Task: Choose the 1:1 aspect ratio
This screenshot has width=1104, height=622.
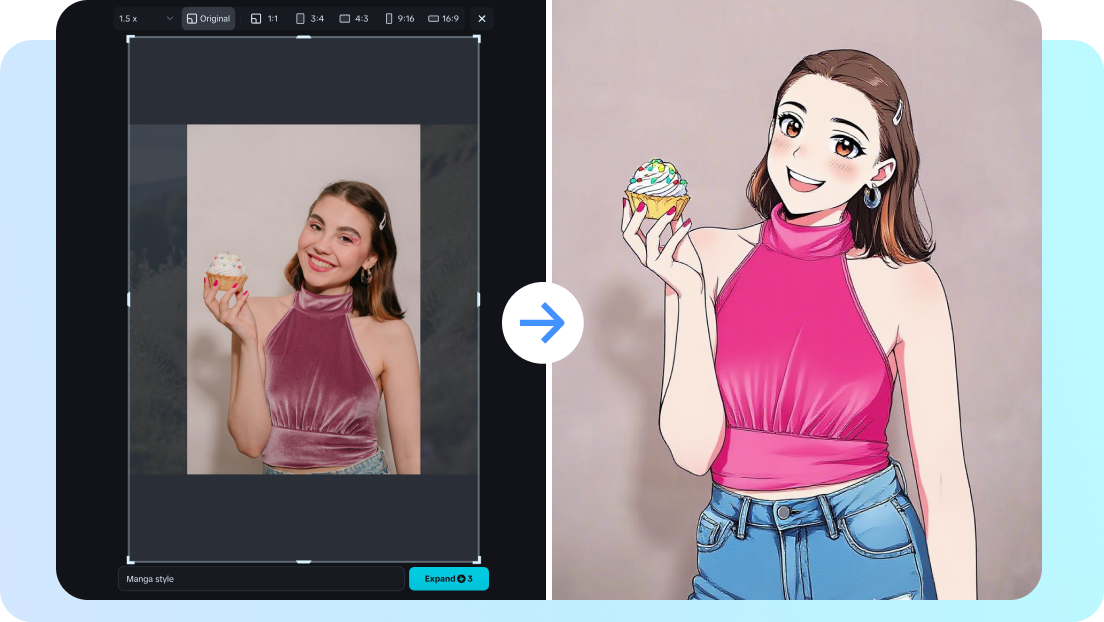Action: 264,18
